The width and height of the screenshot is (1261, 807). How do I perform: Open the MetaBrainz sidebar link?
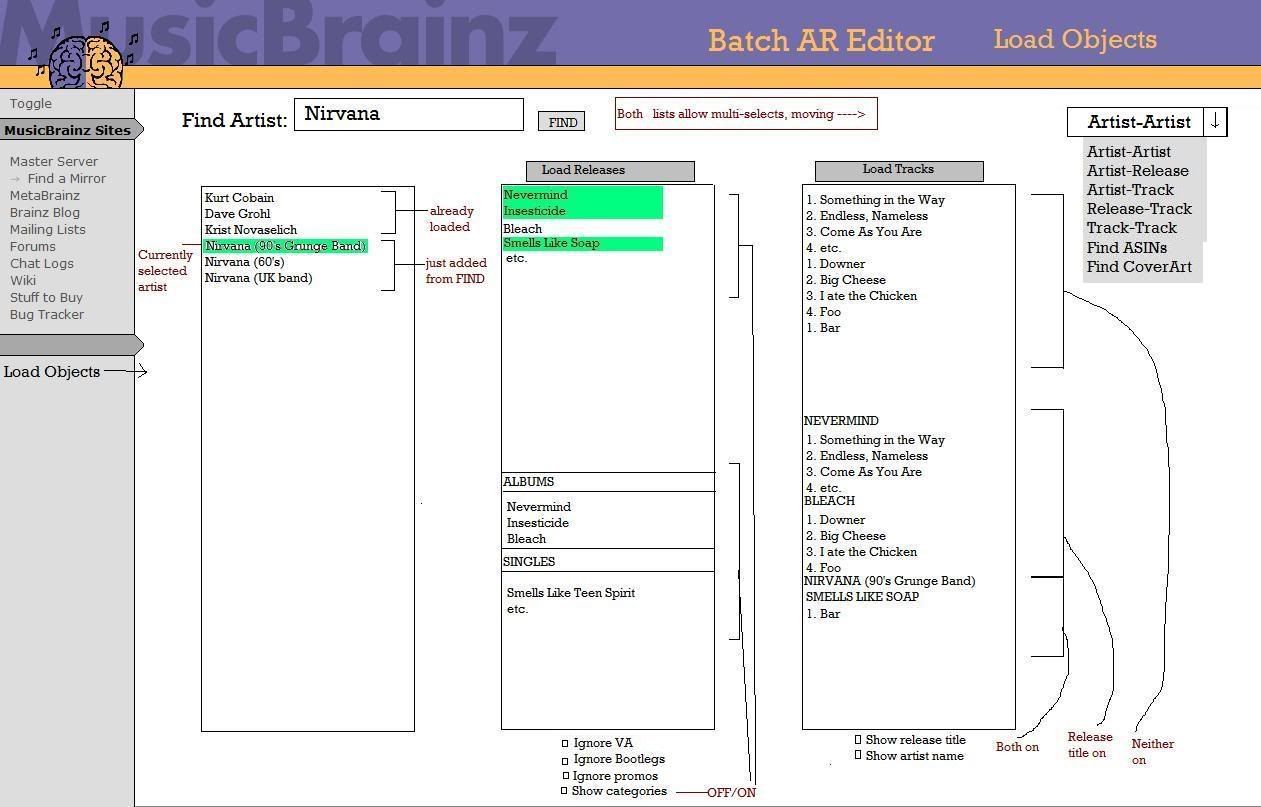pyautogui.click(x=44, y=196)
